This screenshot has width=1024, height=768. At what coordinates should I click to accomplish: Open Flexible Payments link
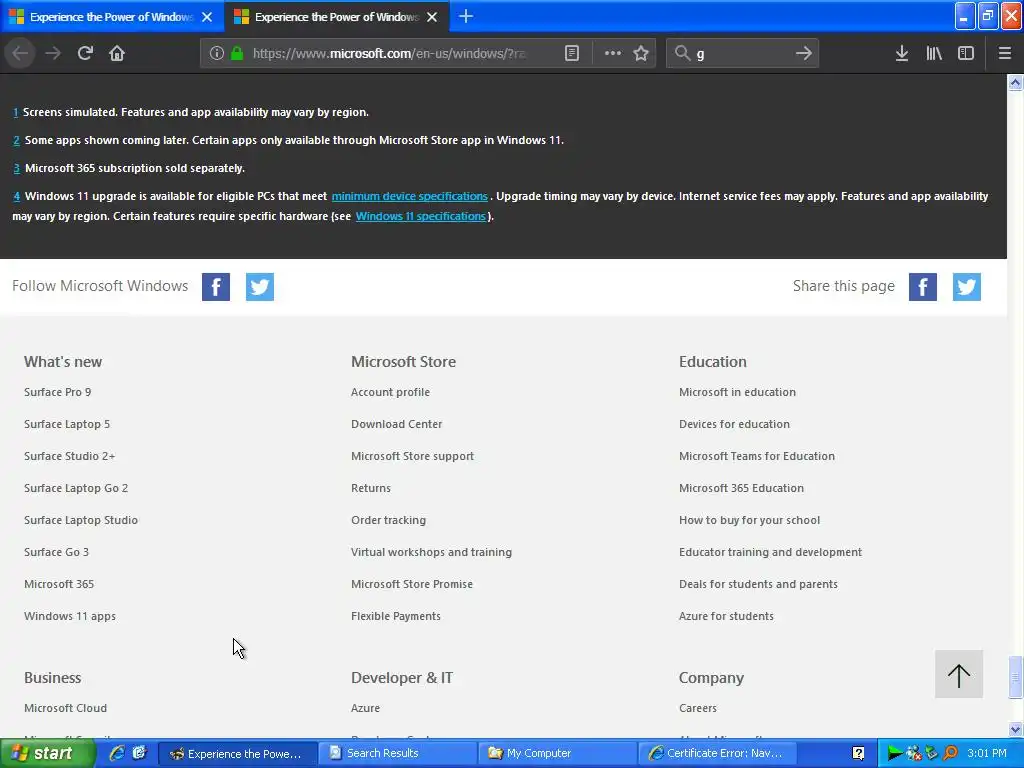pyautogui.click(x=396, y=616)
